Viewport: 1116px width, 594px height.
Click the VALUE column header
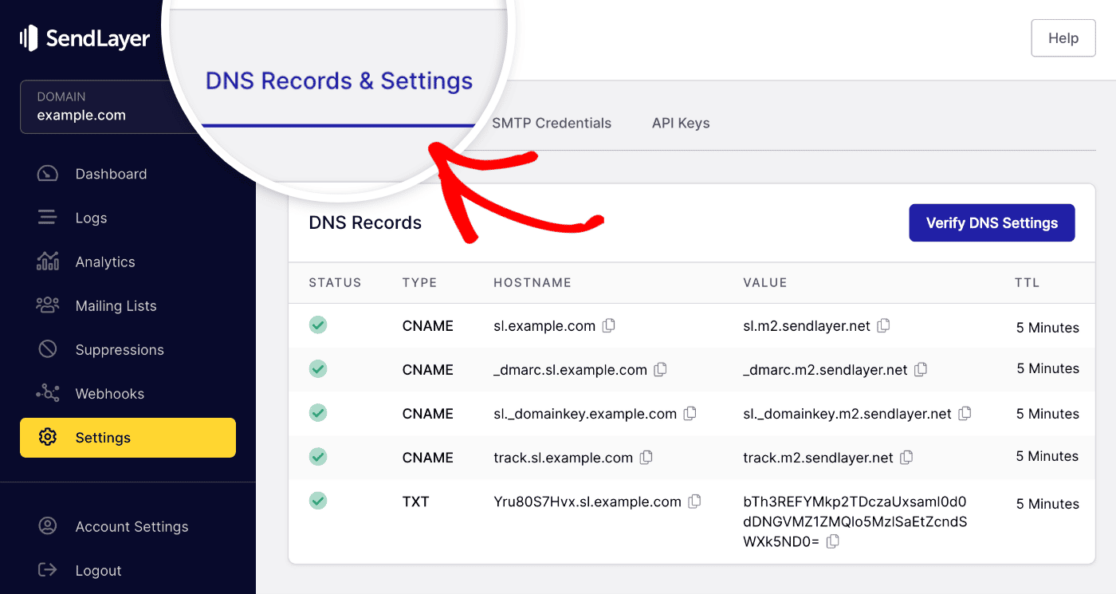[x=765, y=282]
